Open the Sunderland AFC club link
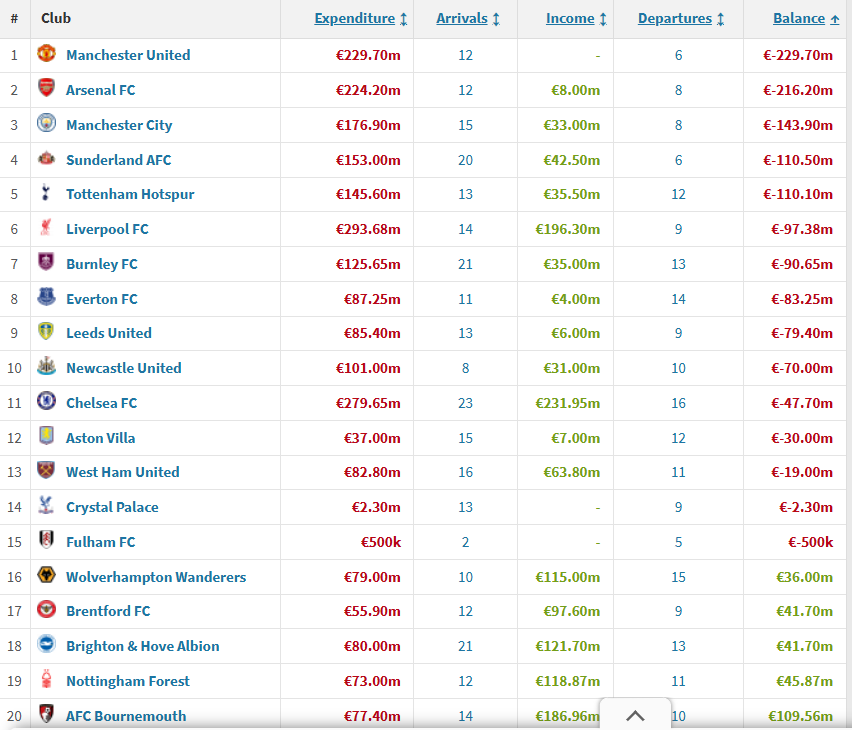The width and height of the screenshot is (852, 730). (x=118, y=160)
